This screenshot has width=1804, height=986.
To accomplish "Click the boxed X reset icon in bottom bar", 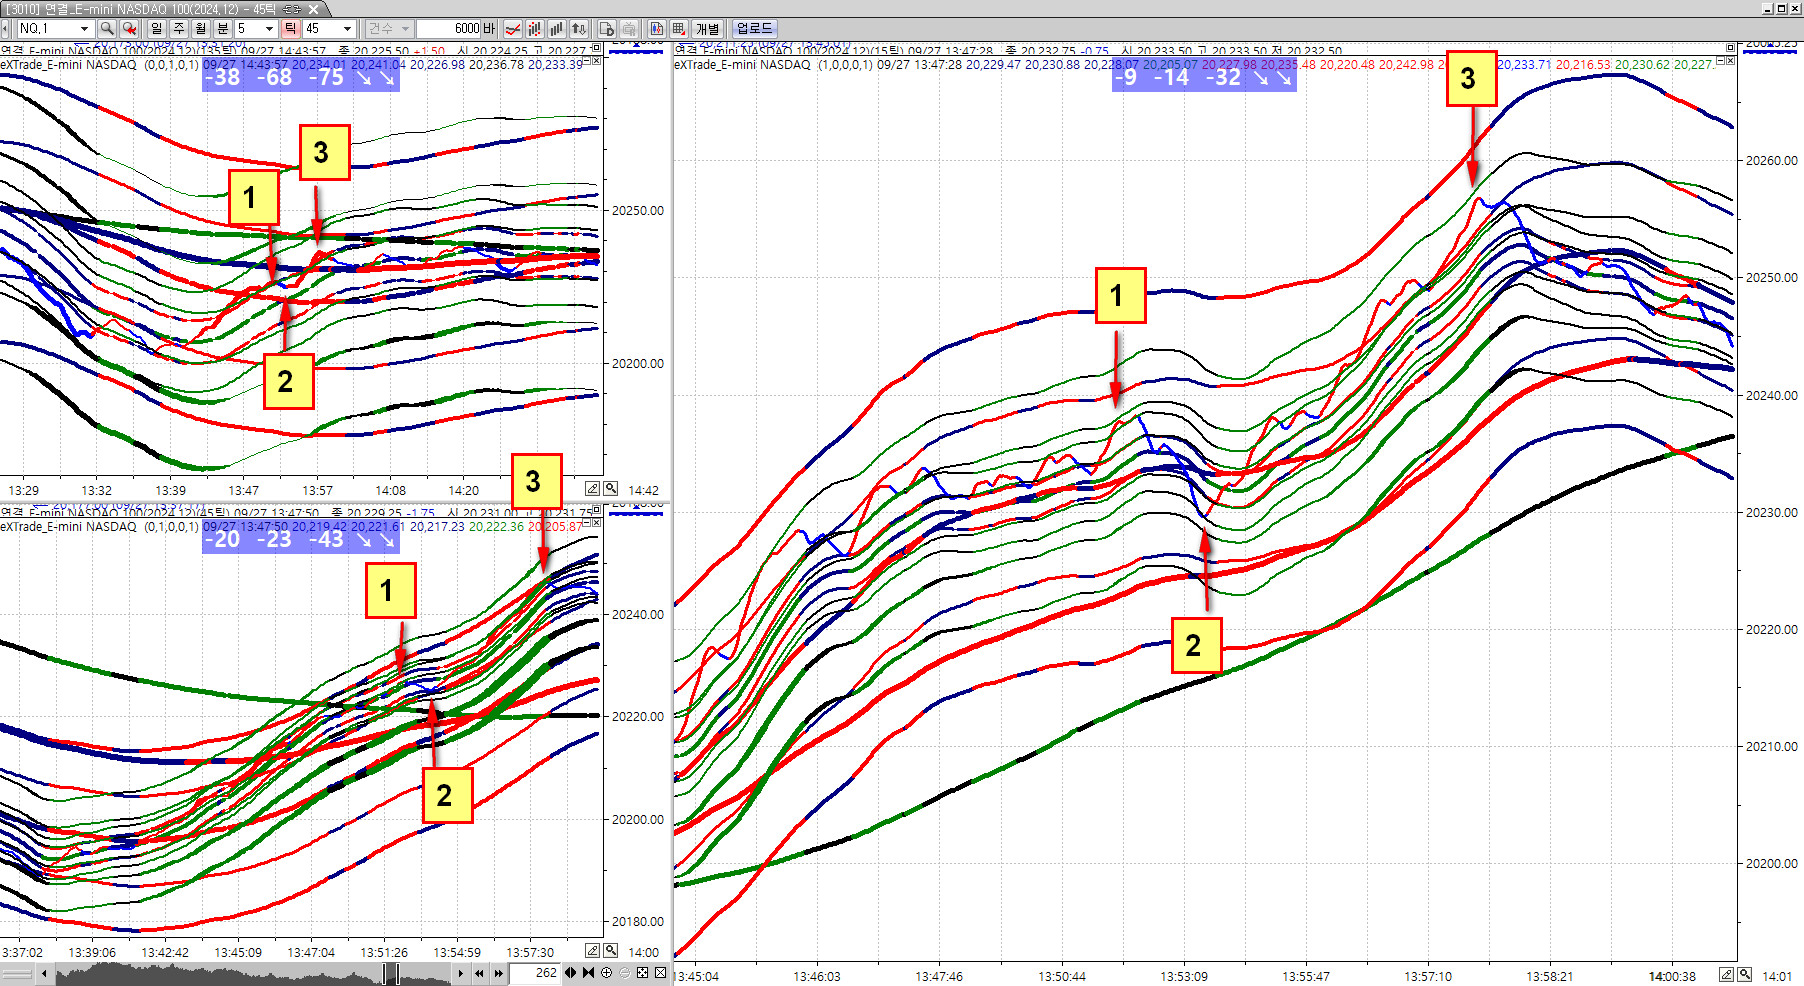I will click(x=661, y=973).
